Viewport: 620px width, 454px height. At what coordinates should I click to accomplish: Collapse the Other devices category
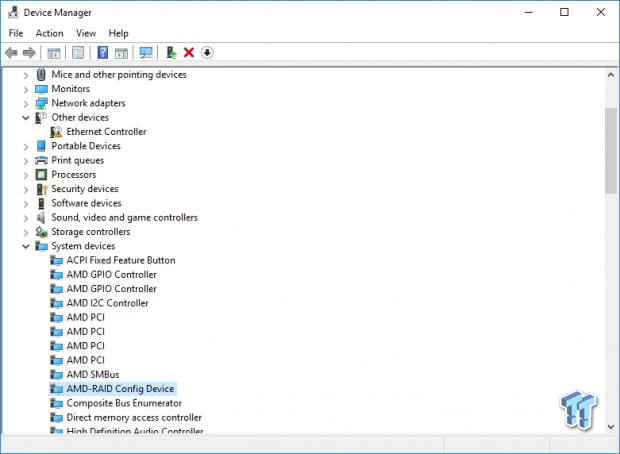[x=26, y=117]
